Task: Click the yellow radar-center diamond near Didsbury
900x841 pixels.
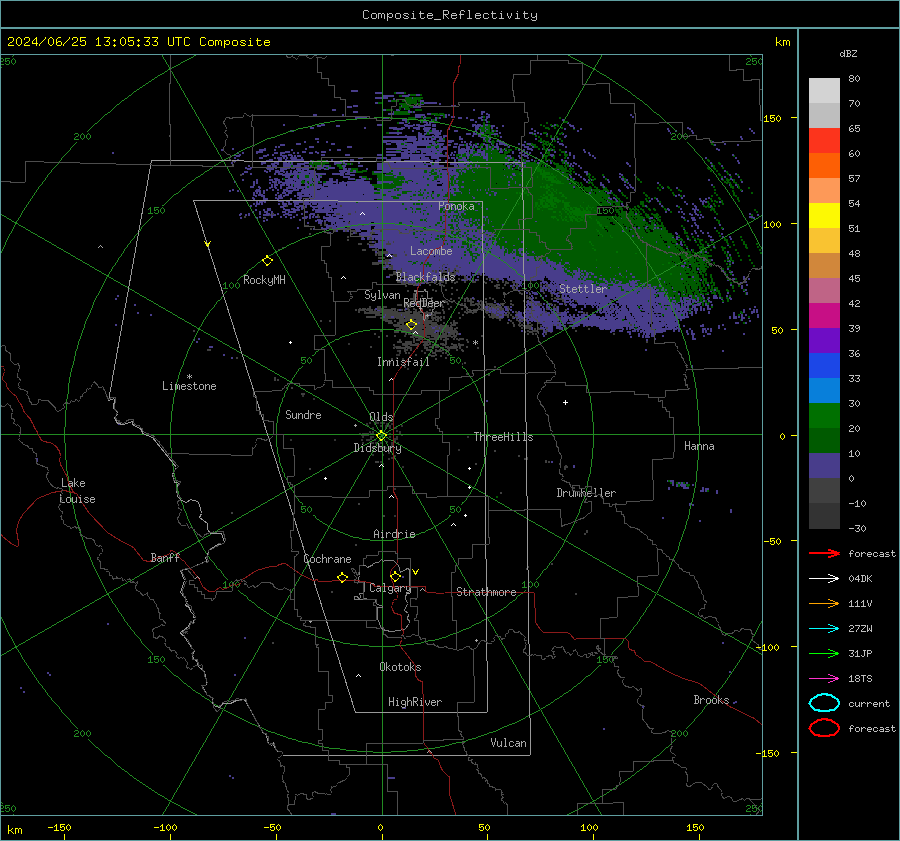Action: pos(381,436)
